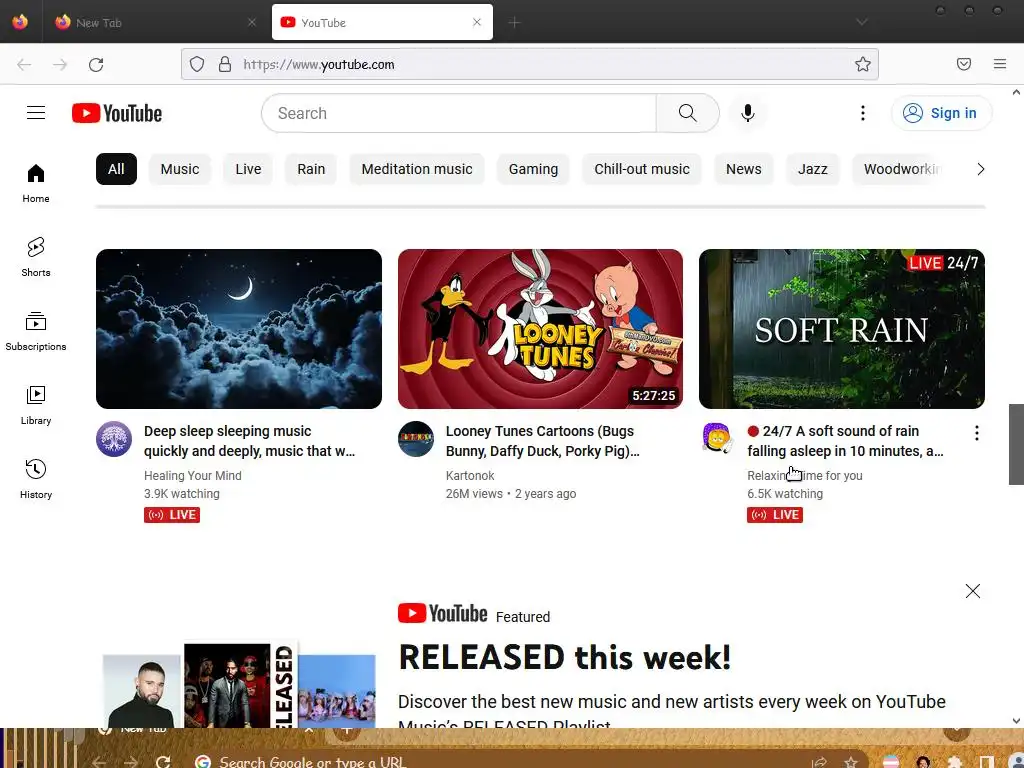Viewport: 1024px width, 768px height.
Task: Open options for the soft rain video
Action: 976,433
